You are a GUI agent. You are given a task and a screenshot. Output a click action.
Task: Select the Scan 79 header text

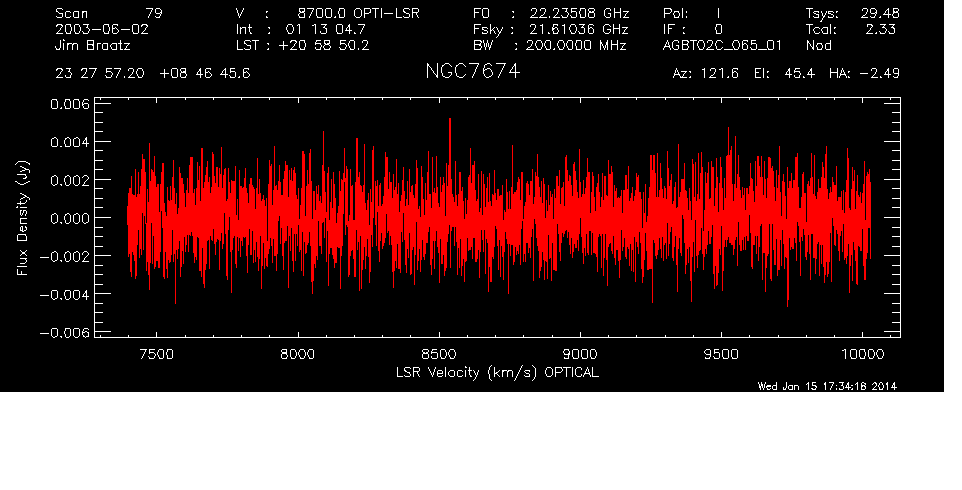click(110, 13)
